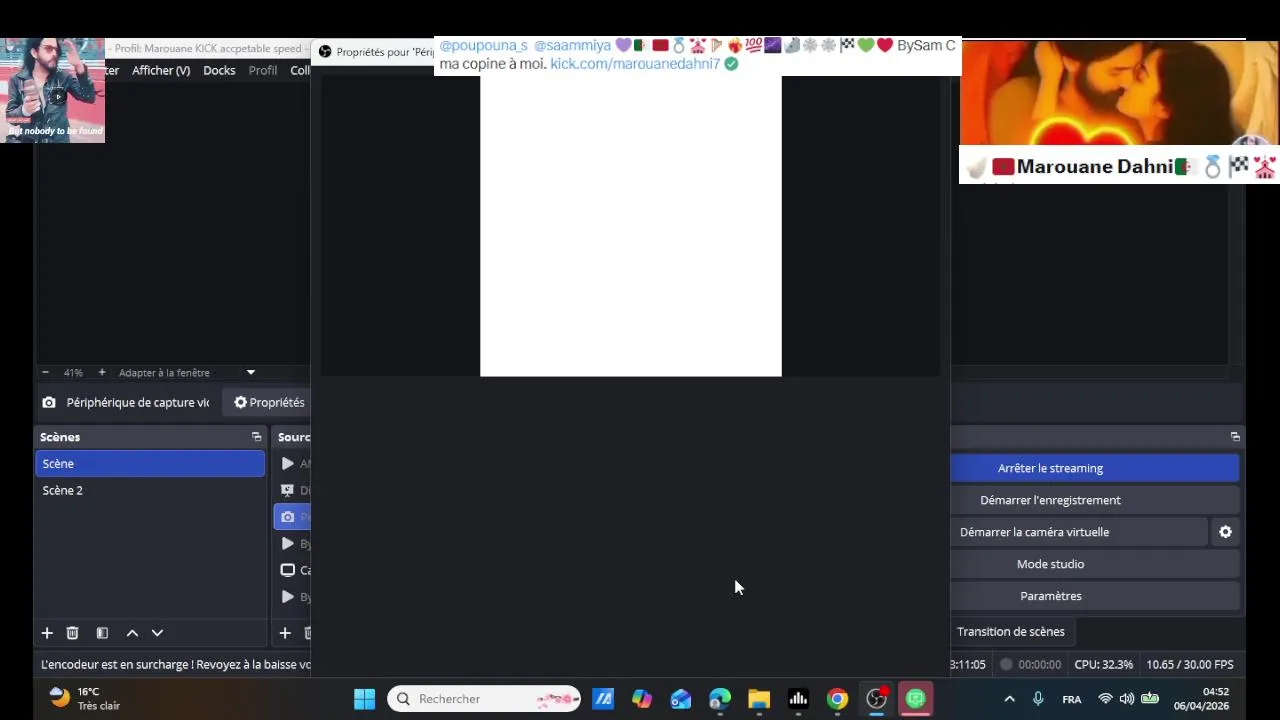Click @saammiya mention
Screen dimensions: 1280x720
(x=572, y=45)
